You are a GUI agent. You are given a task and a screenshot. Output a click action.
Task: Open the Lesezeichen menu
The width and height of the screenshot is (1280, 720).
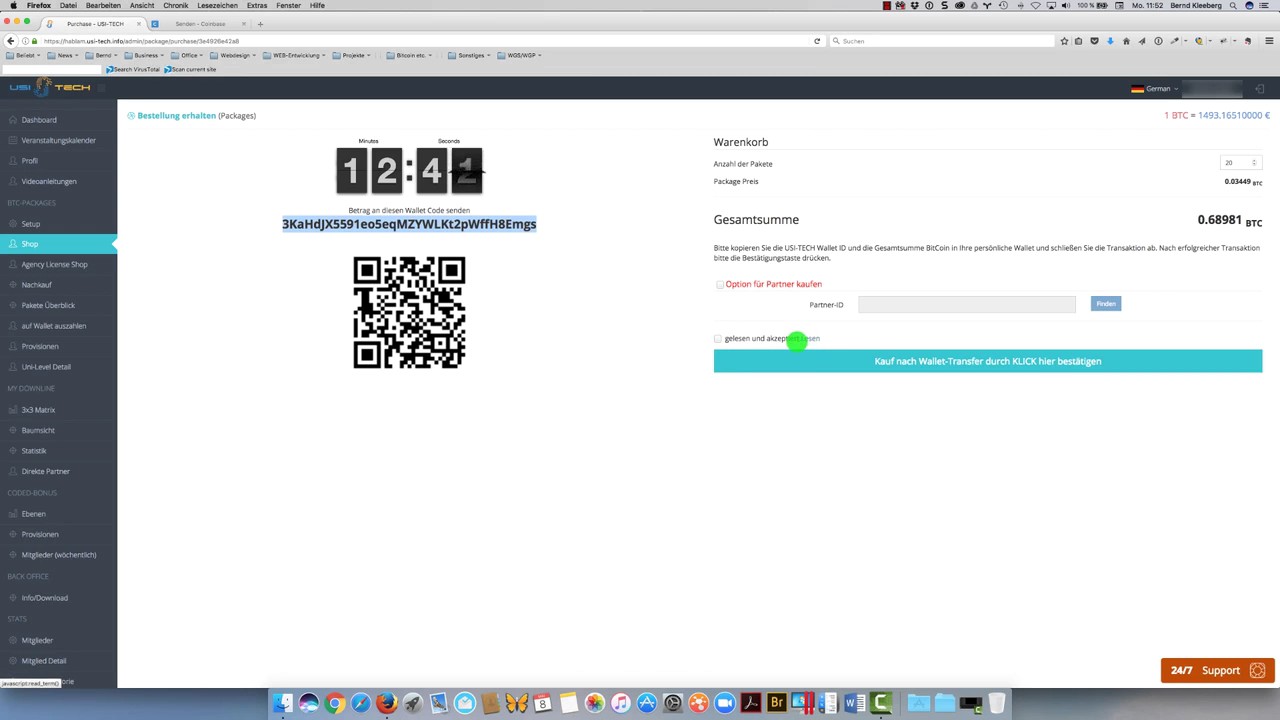(x=217, y=6)
